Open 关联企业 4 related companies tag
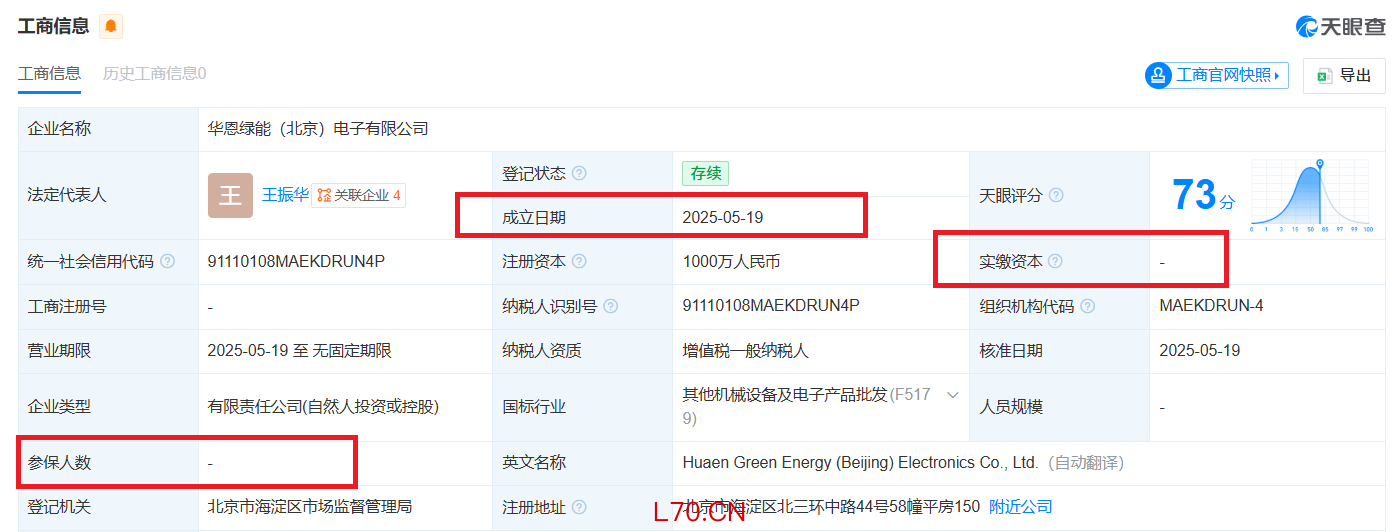The width and height of the screenshot is (1399, 532). click(x=359, y=195)
